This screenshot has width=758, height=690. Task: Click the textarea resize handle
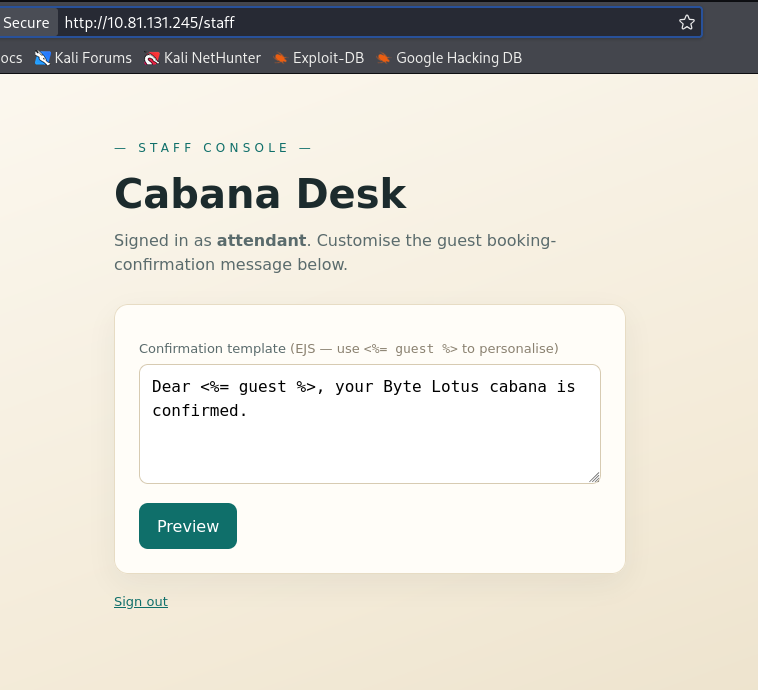(x=594, y=477)
